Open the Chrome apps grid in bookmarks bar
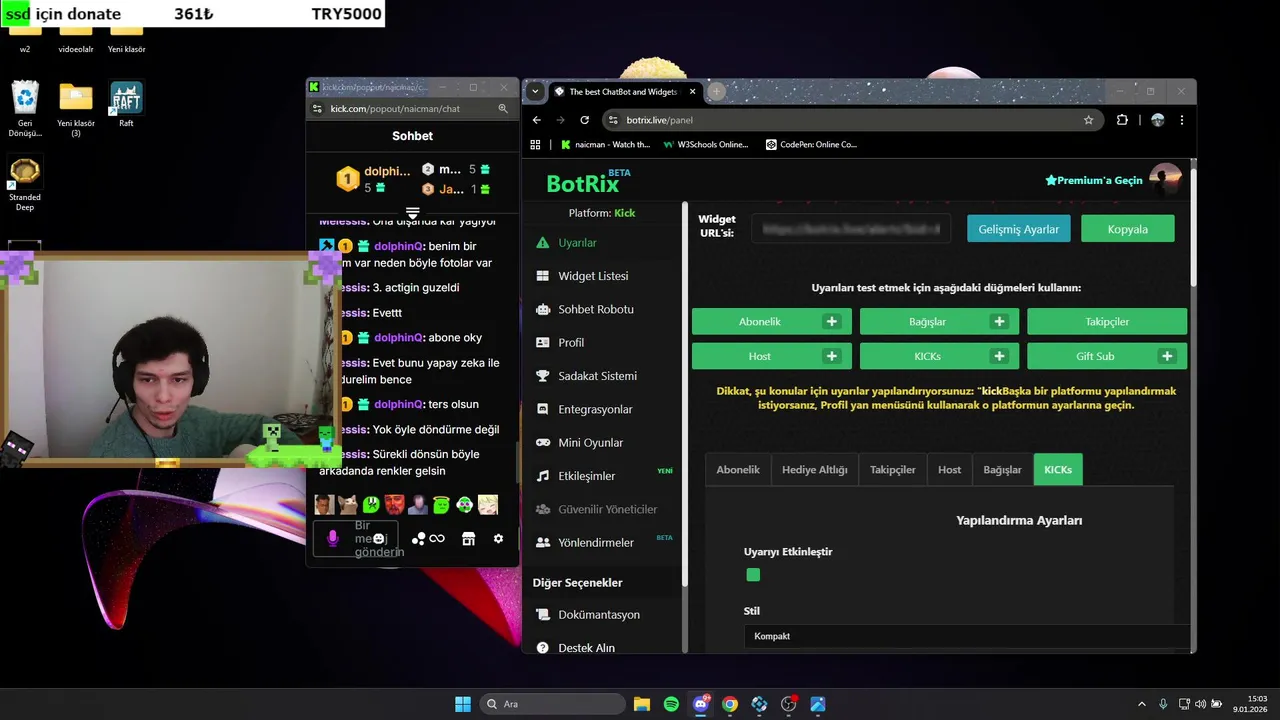The image size is (1280, 720). 535,144
